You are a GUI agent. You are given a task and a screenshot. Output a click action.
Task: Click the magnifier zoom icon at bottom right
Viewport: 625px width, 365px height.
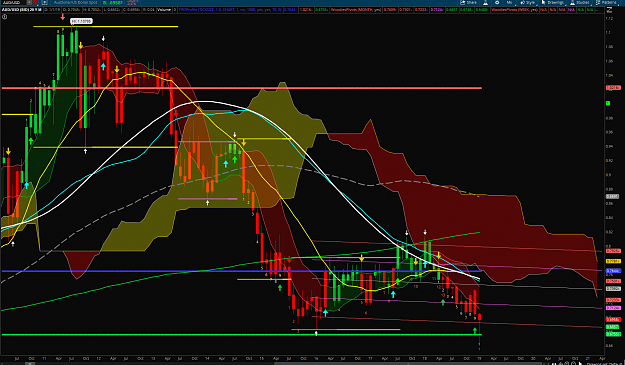click(566, 363)
